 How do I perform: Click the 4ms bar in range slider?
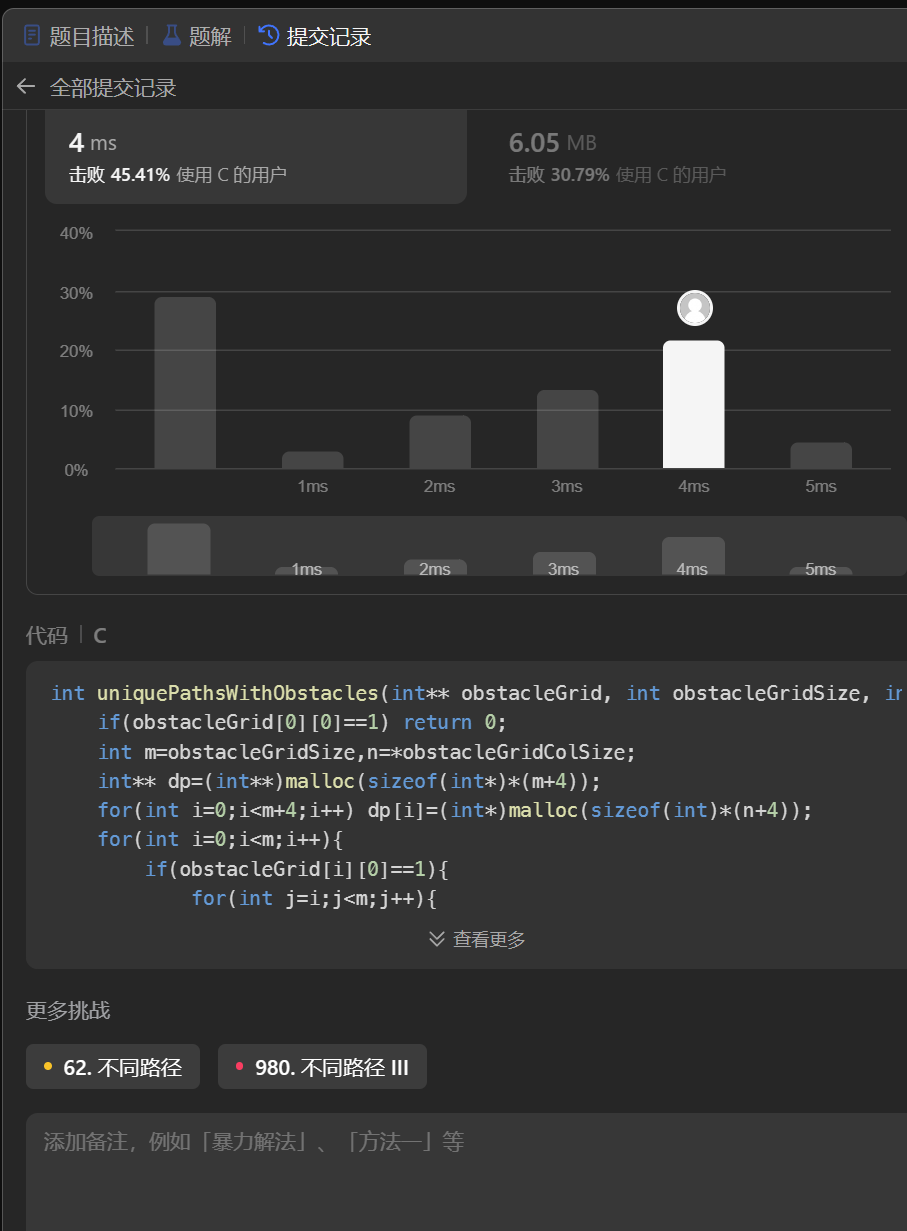[x=693, y=556]
